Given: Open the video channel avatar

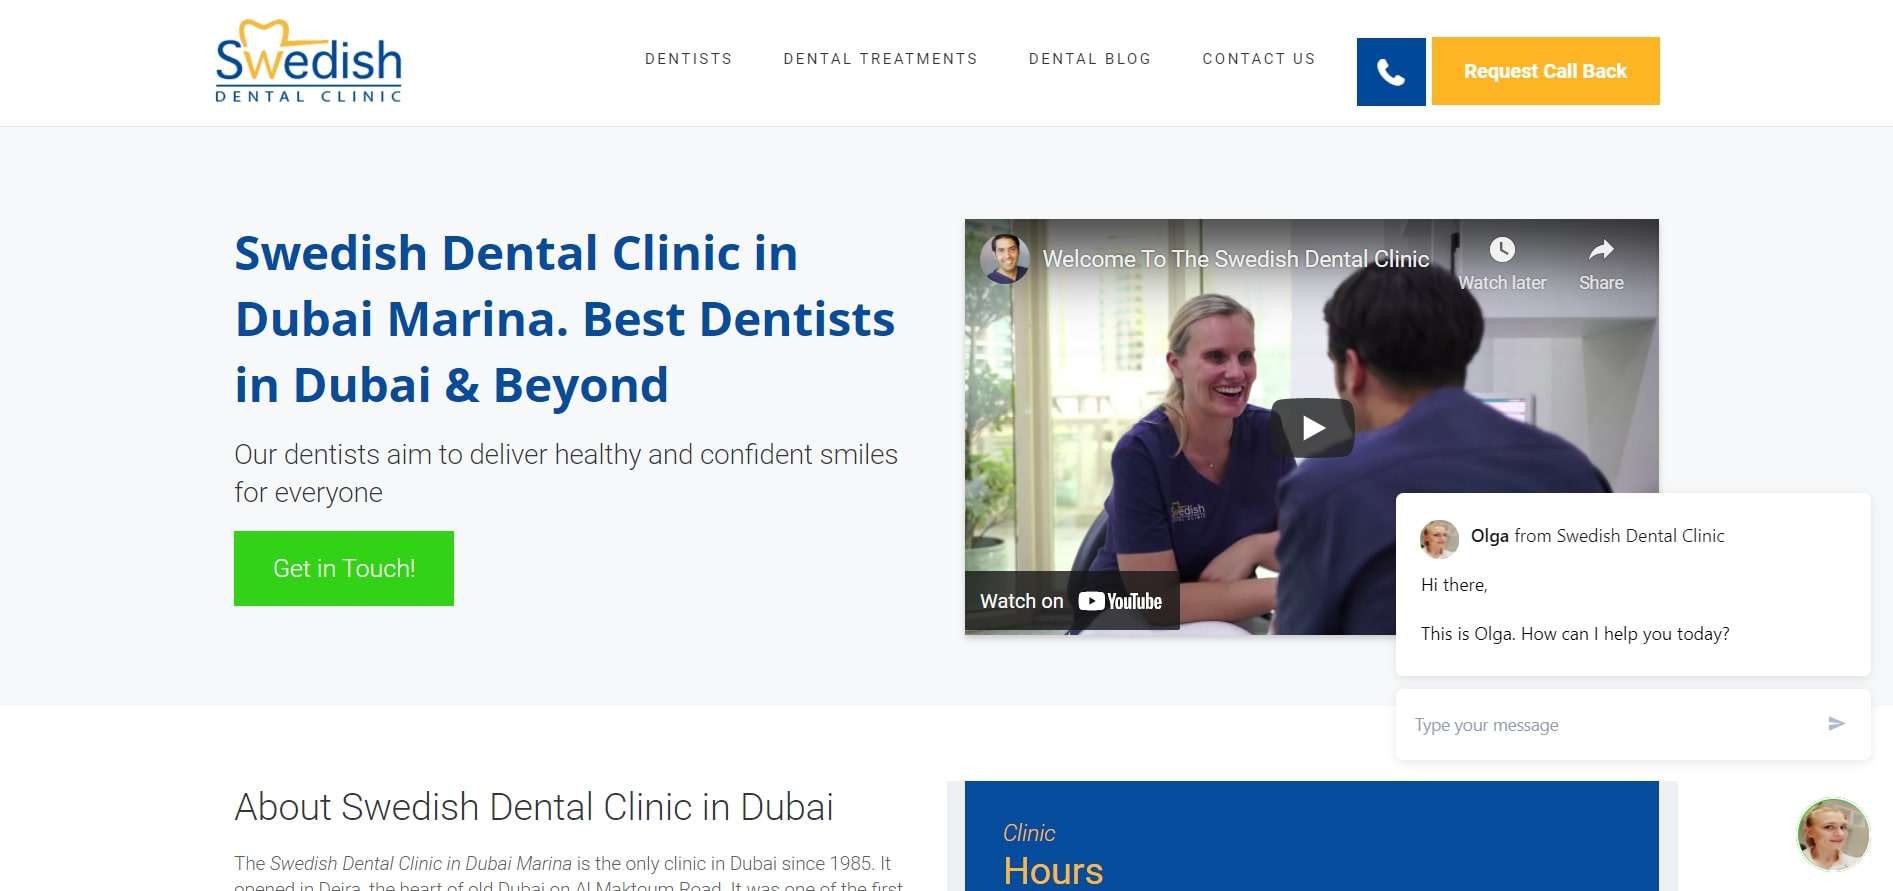Looking at the screenshot, I should coord(1005,259).
